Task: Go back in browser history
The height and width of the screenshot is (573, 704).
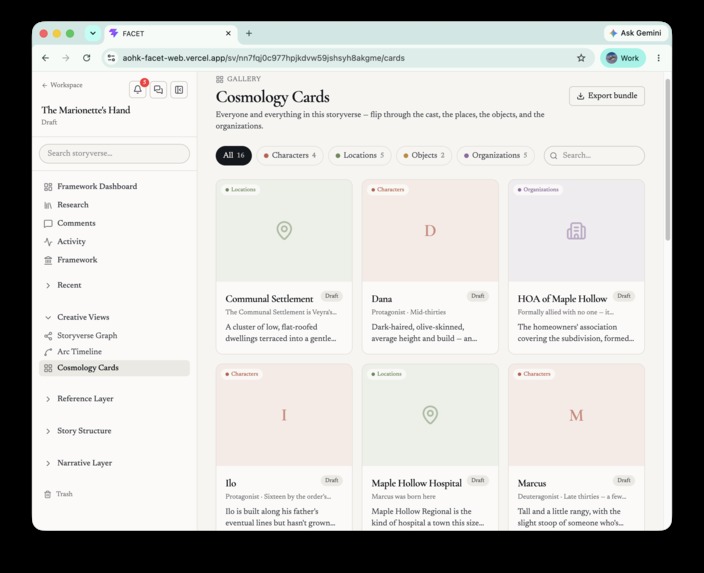Action: pos(45,58)
